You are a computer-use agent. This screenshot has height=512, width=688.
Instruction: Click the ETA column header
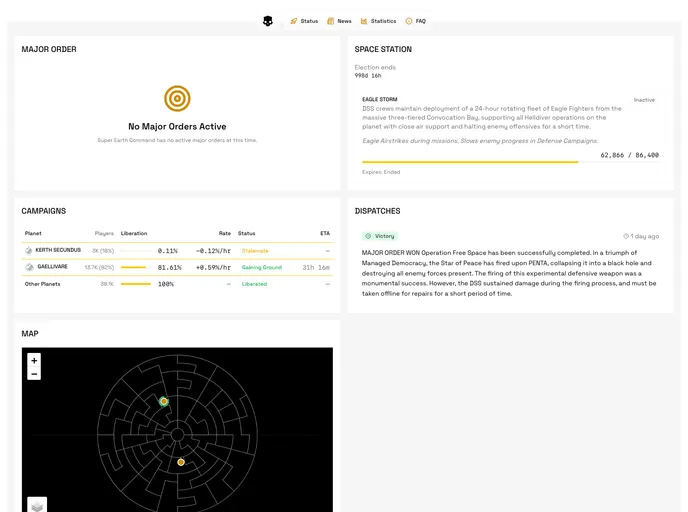coord(325,233)
